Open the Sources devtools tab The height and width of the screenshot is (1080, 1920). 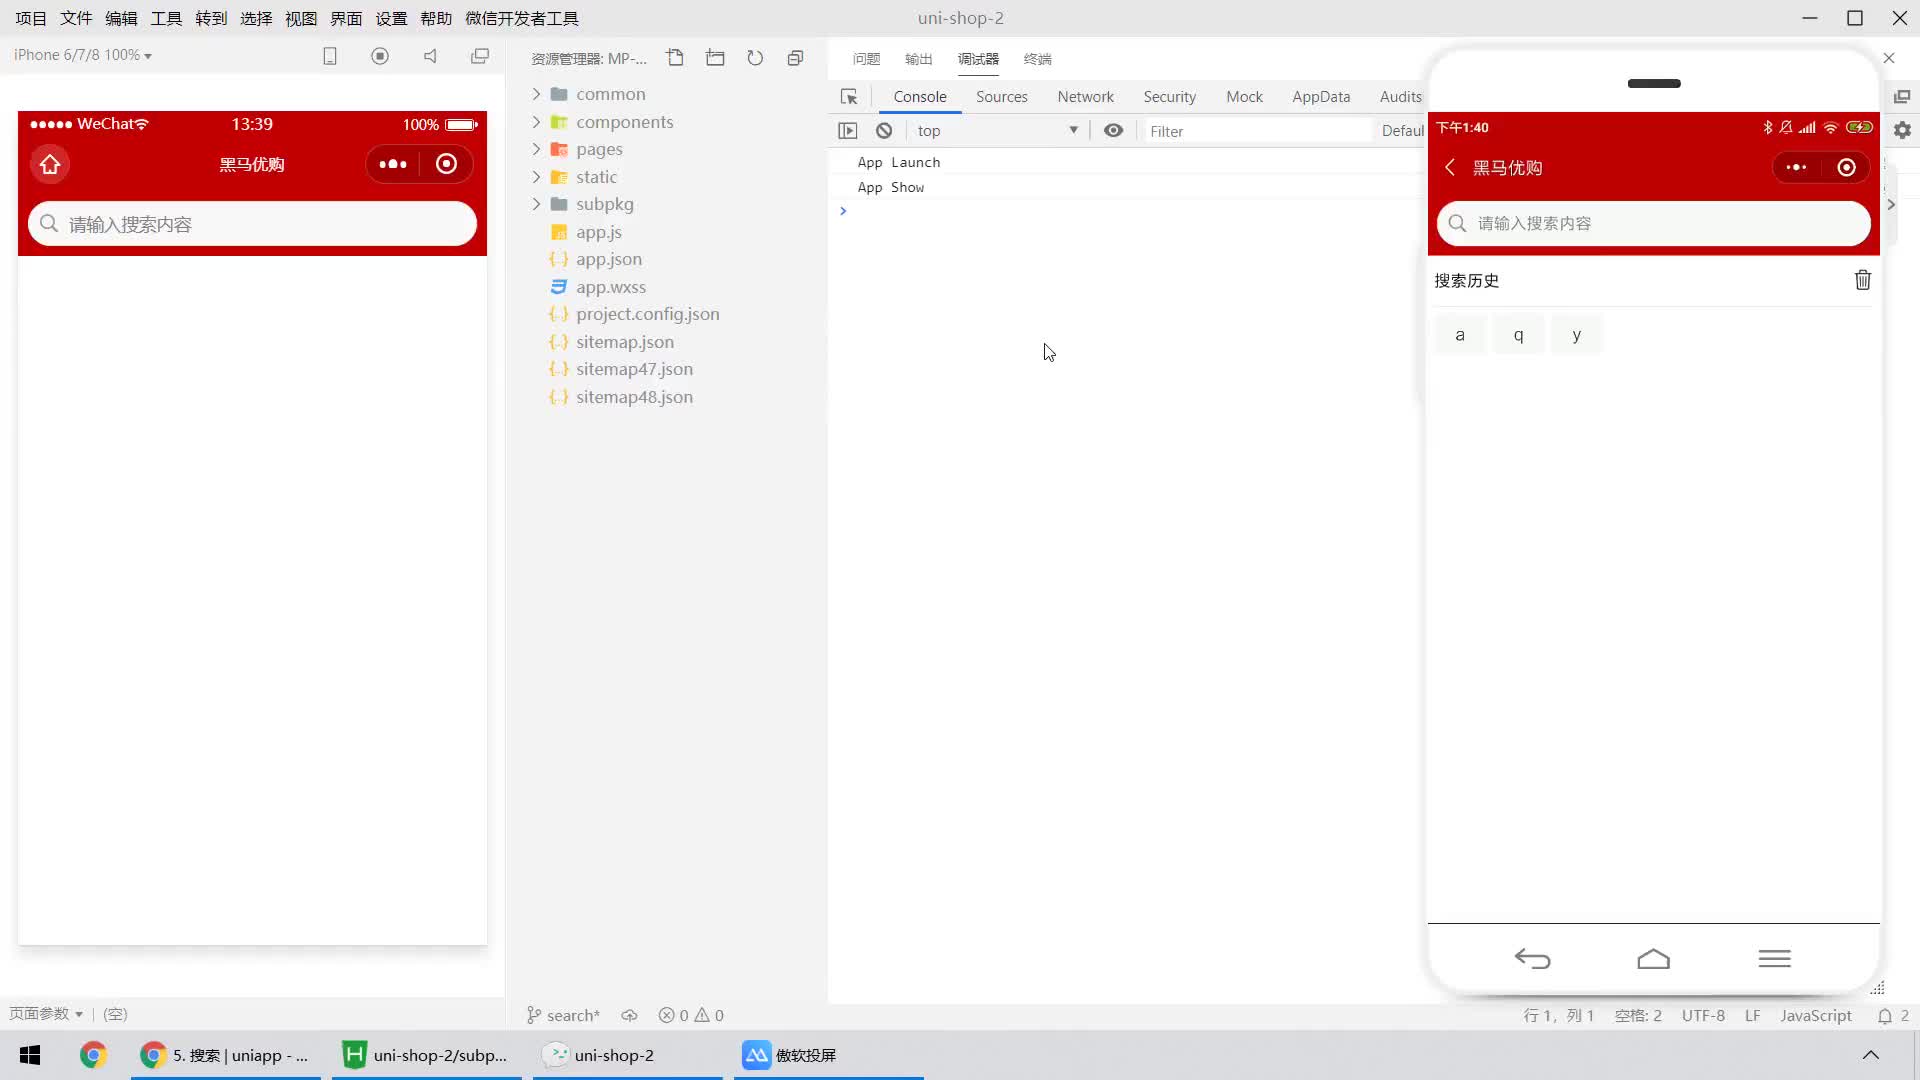[x=1001, y=97]
